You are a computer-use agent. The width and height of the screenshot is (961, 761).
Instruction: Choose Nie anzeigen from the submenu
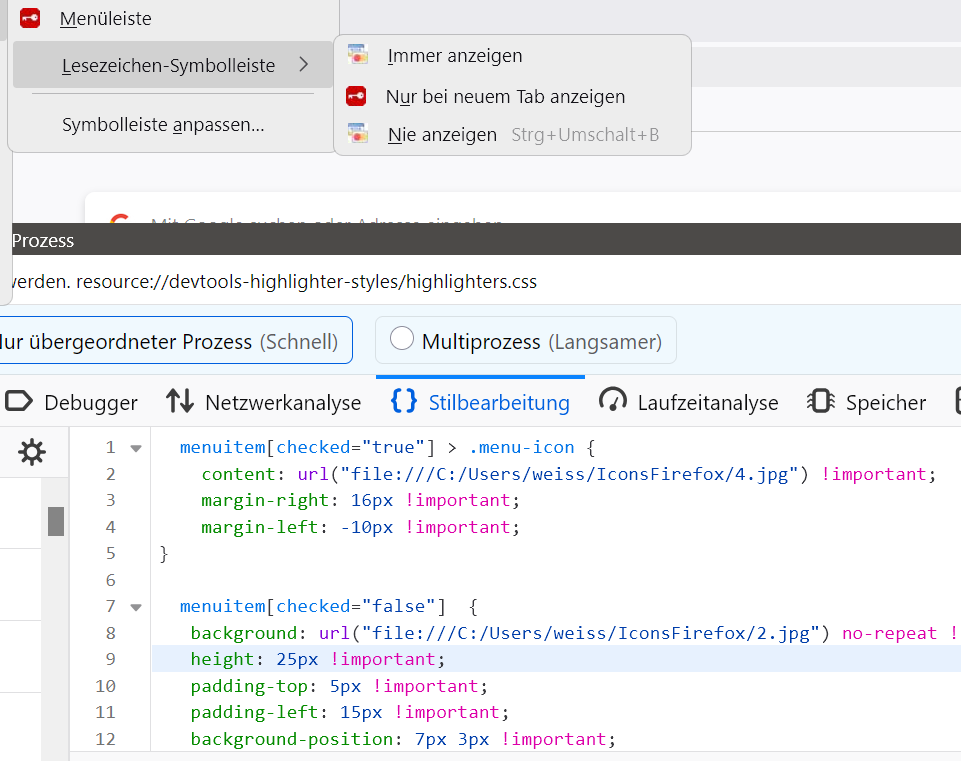pyautogui.click(x=442, y=135)
